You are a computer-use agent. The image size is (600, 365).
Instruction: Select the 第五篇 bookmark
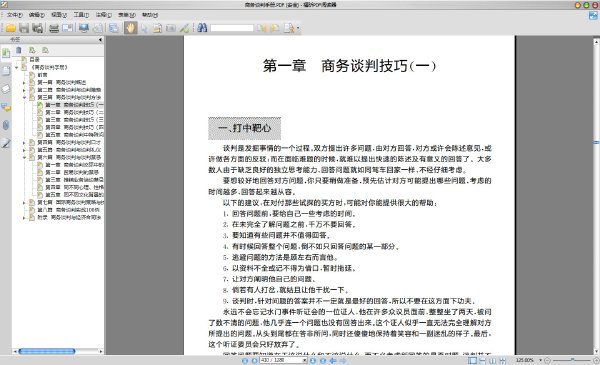69,150
